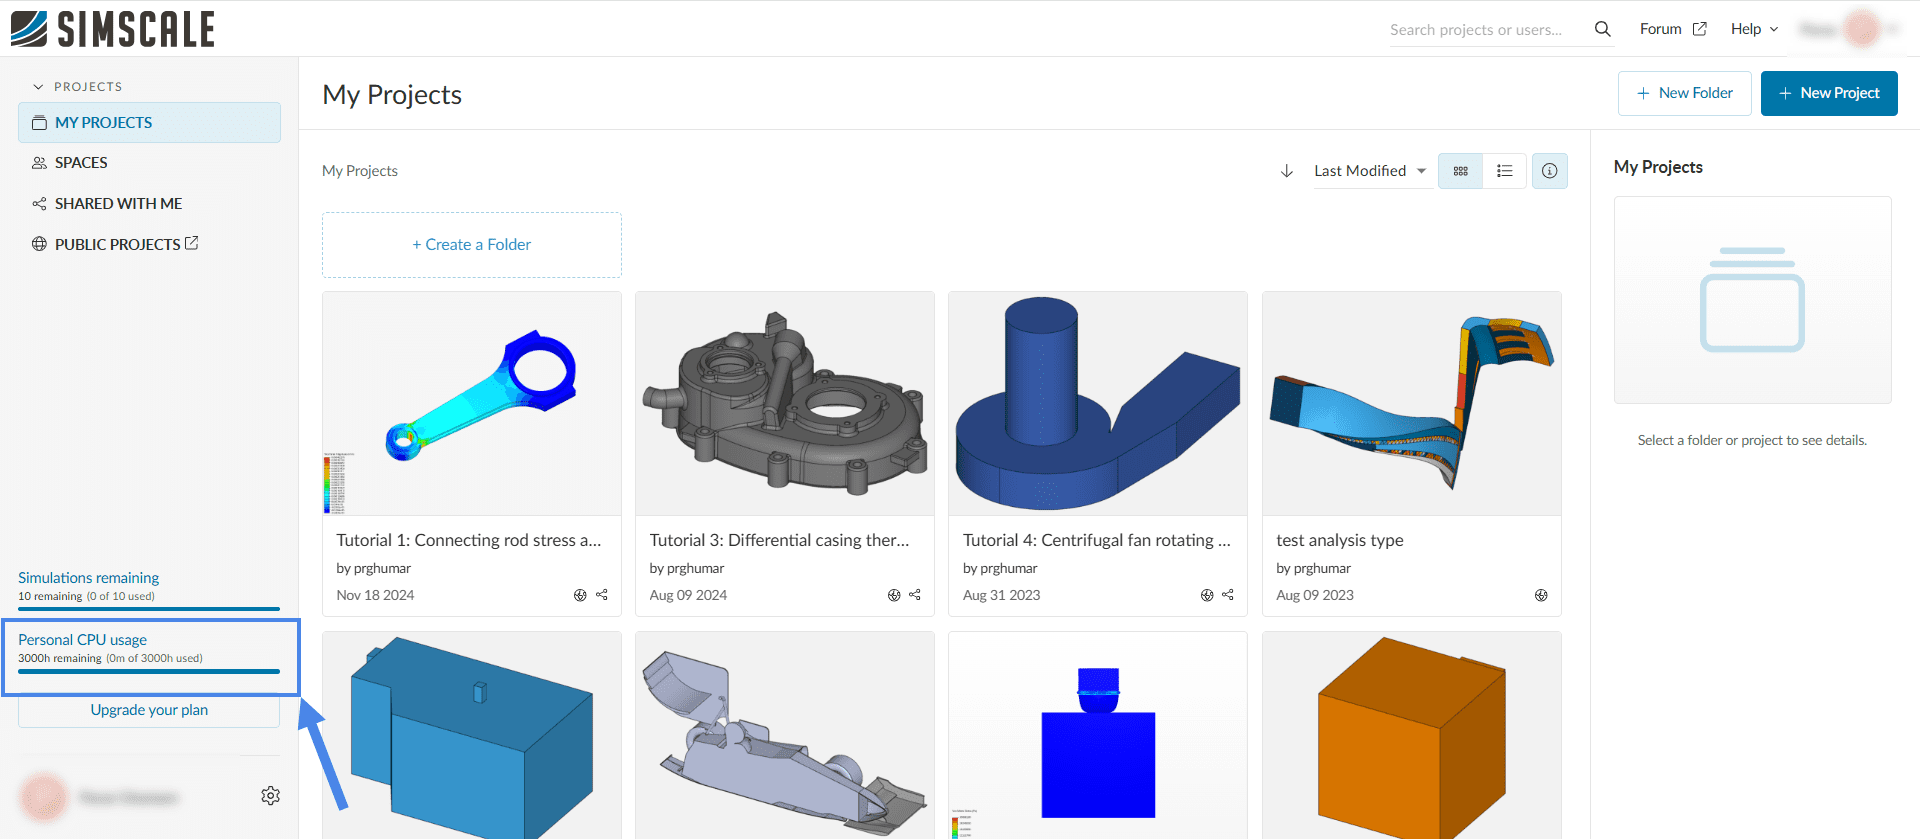Click share icon on Tutorial 4 card
Image resolution: width=1920 pixels, height=839 pixels.
point(1228,595)
